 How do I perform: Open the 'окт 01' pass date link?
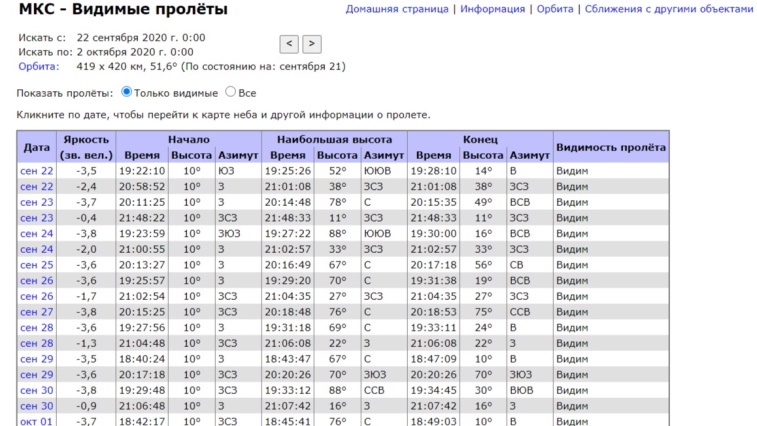pyautogui.click(x=37, y=421)
